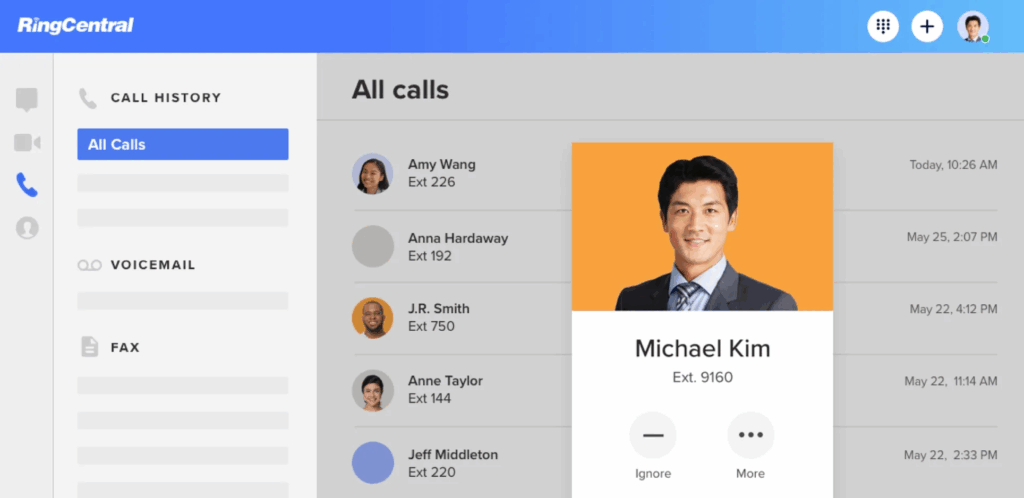Click the plus new action icon
Image resolution: width=1024 pixels, height=498 pixels.
[x=927, y=27]
